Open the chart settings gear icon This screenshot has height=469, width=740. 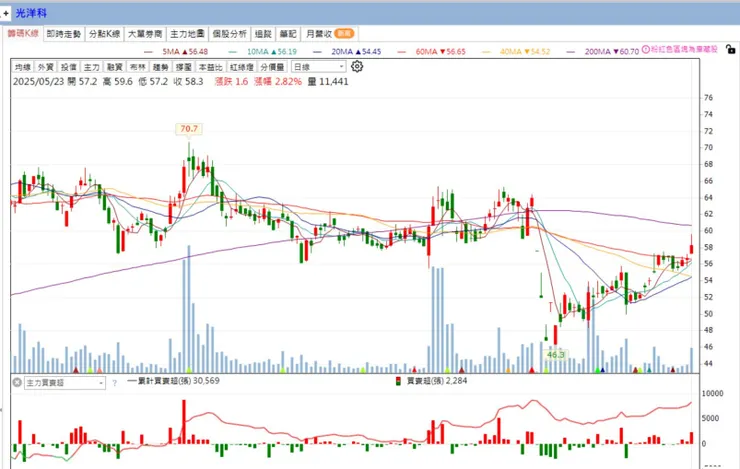(x=357, y=67)
